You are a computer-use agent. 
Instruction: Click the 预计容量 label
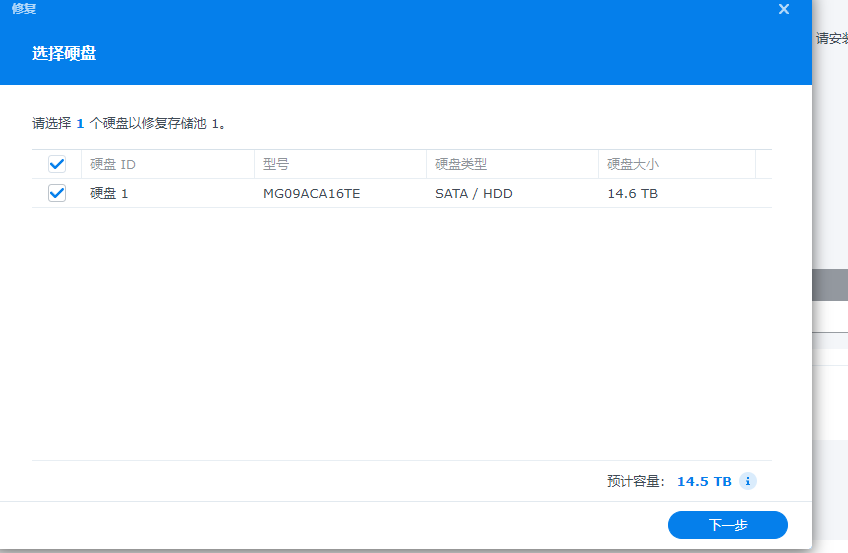coord(635,481)
